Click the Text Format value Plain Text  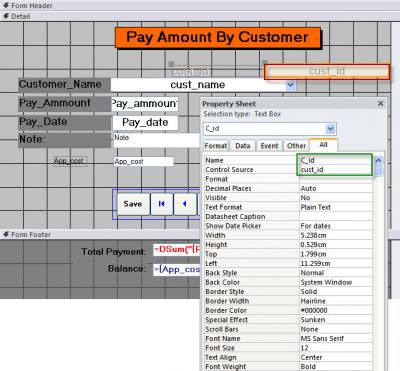tap(335, 207)
